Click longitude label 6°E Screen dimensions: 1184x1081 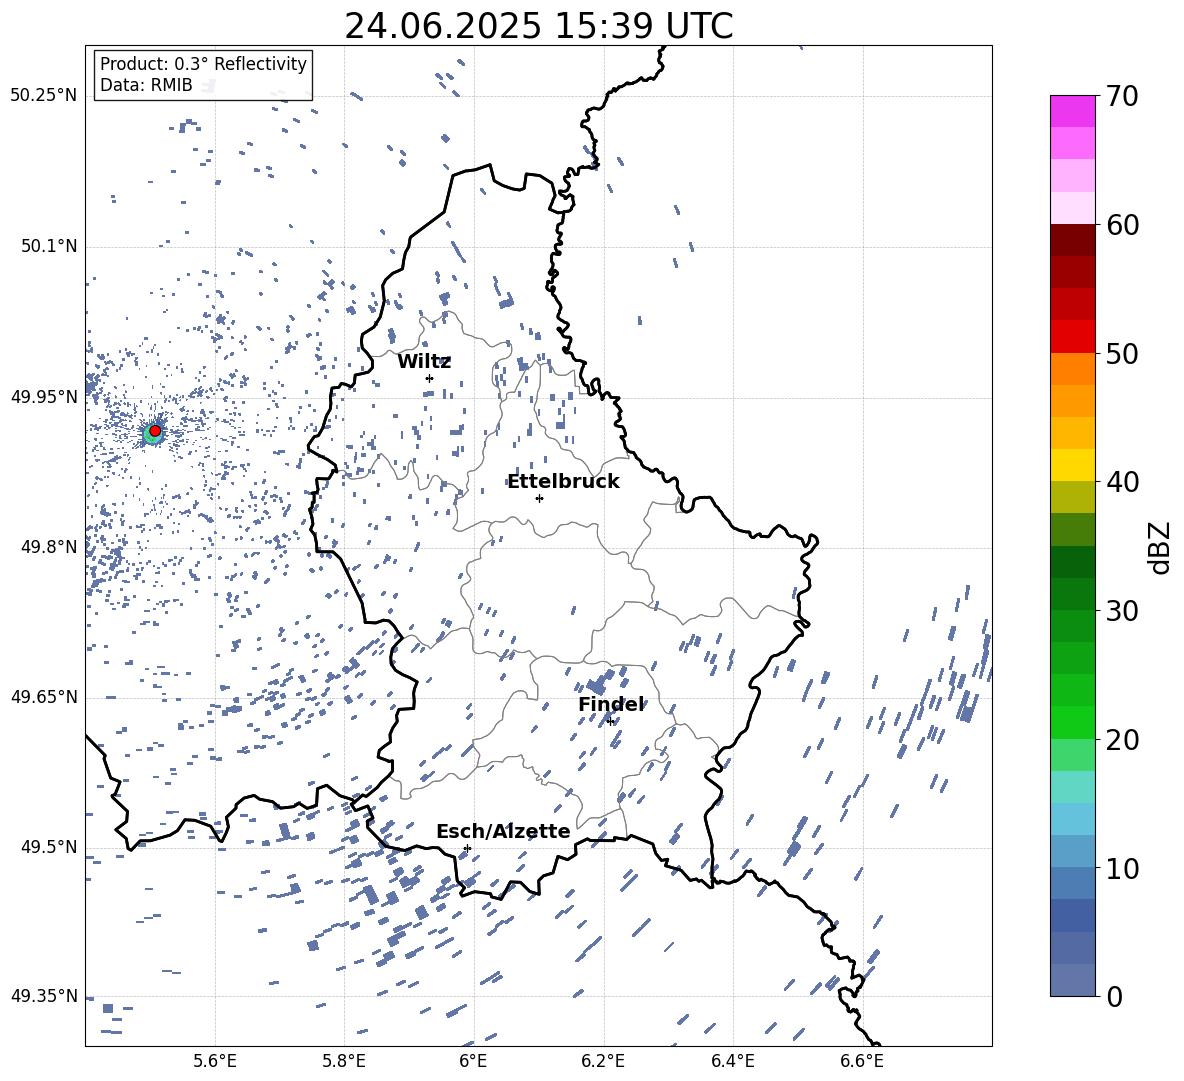[x=473, y=1061]
